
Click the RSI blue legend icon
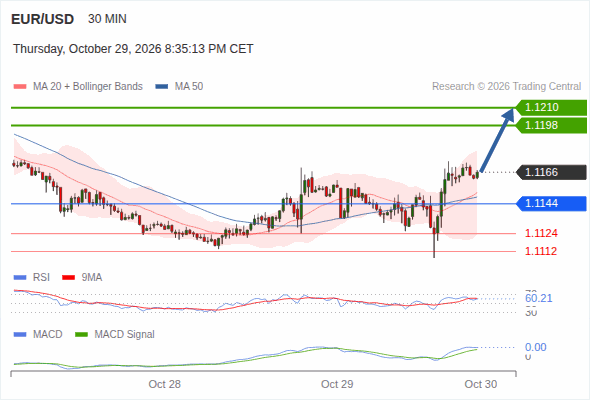coord(20,278)
